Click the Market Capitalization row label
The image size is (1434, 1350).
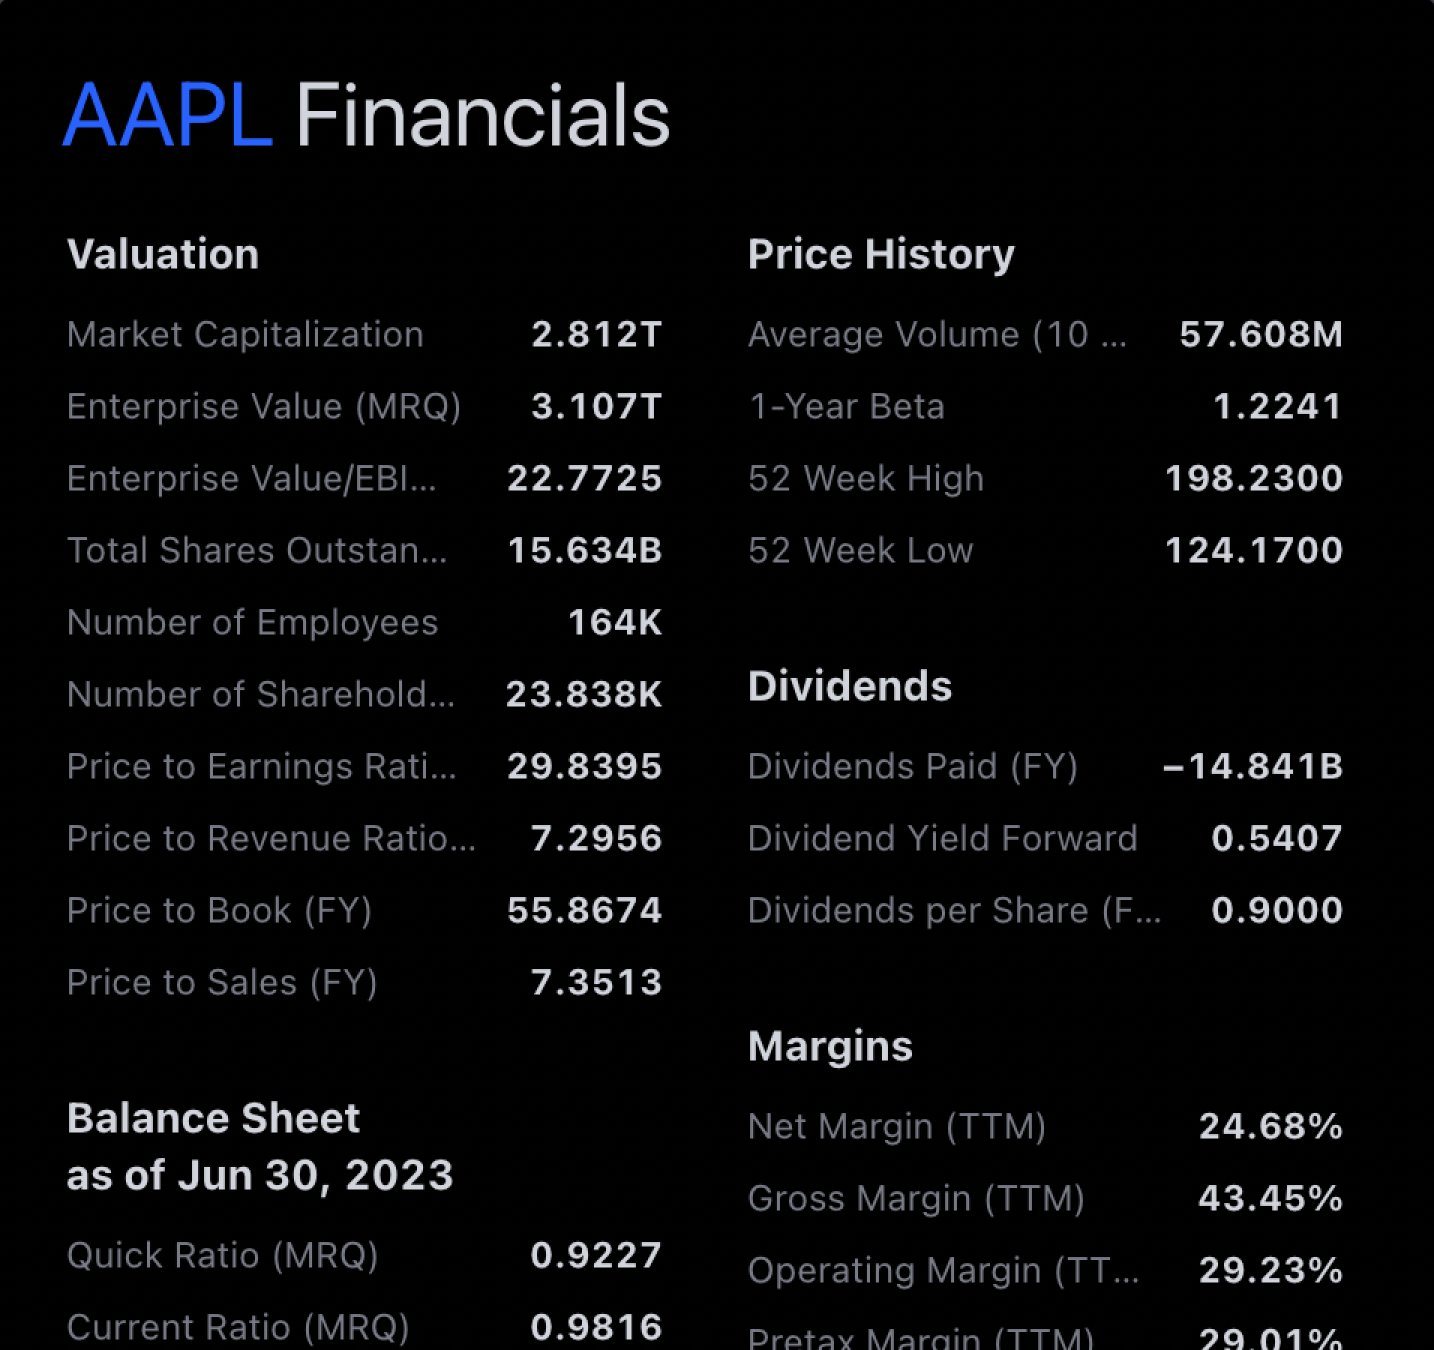tap(245, 335)
